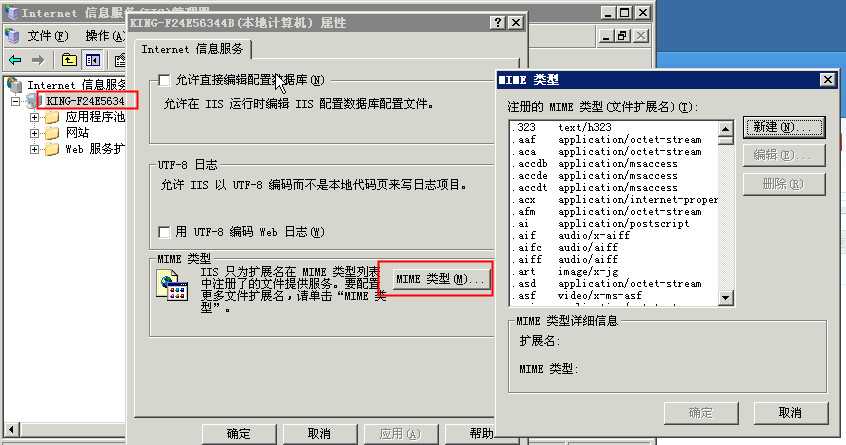
Task: Click 确定 in MIME types dialog
Action: tap(701, 413)
